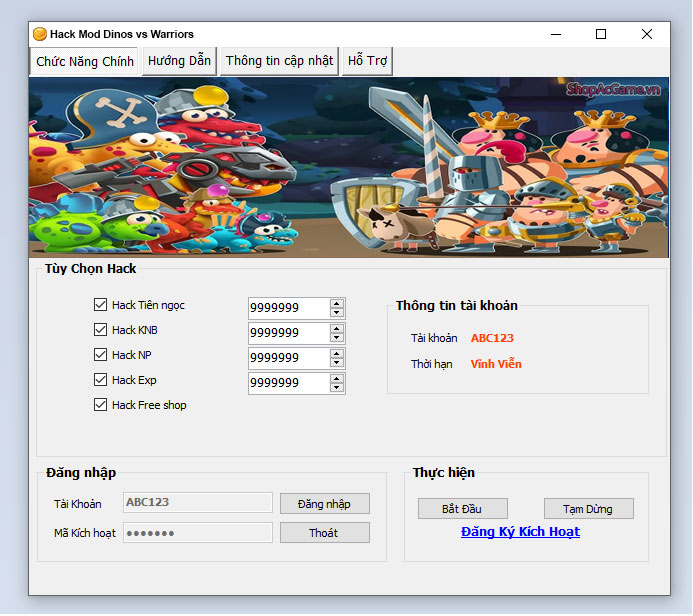Decrease Hack Exp value with down arrow

[337, 388]
